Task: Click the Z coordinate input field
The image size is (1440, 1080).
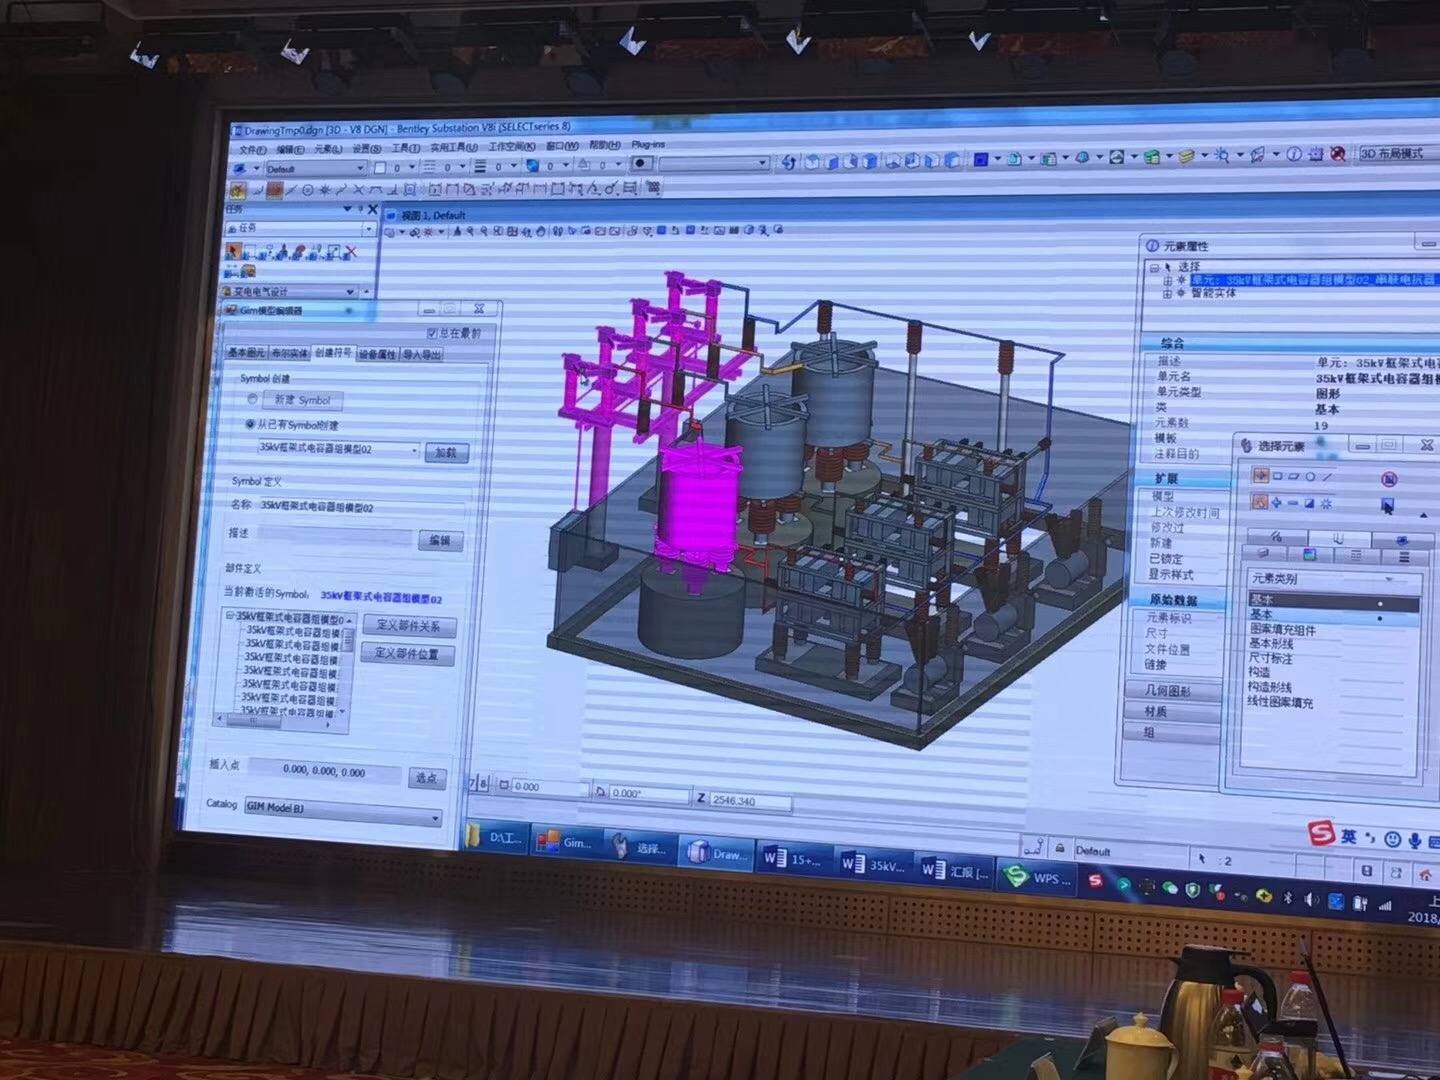Action: click(x=750, y=801)
